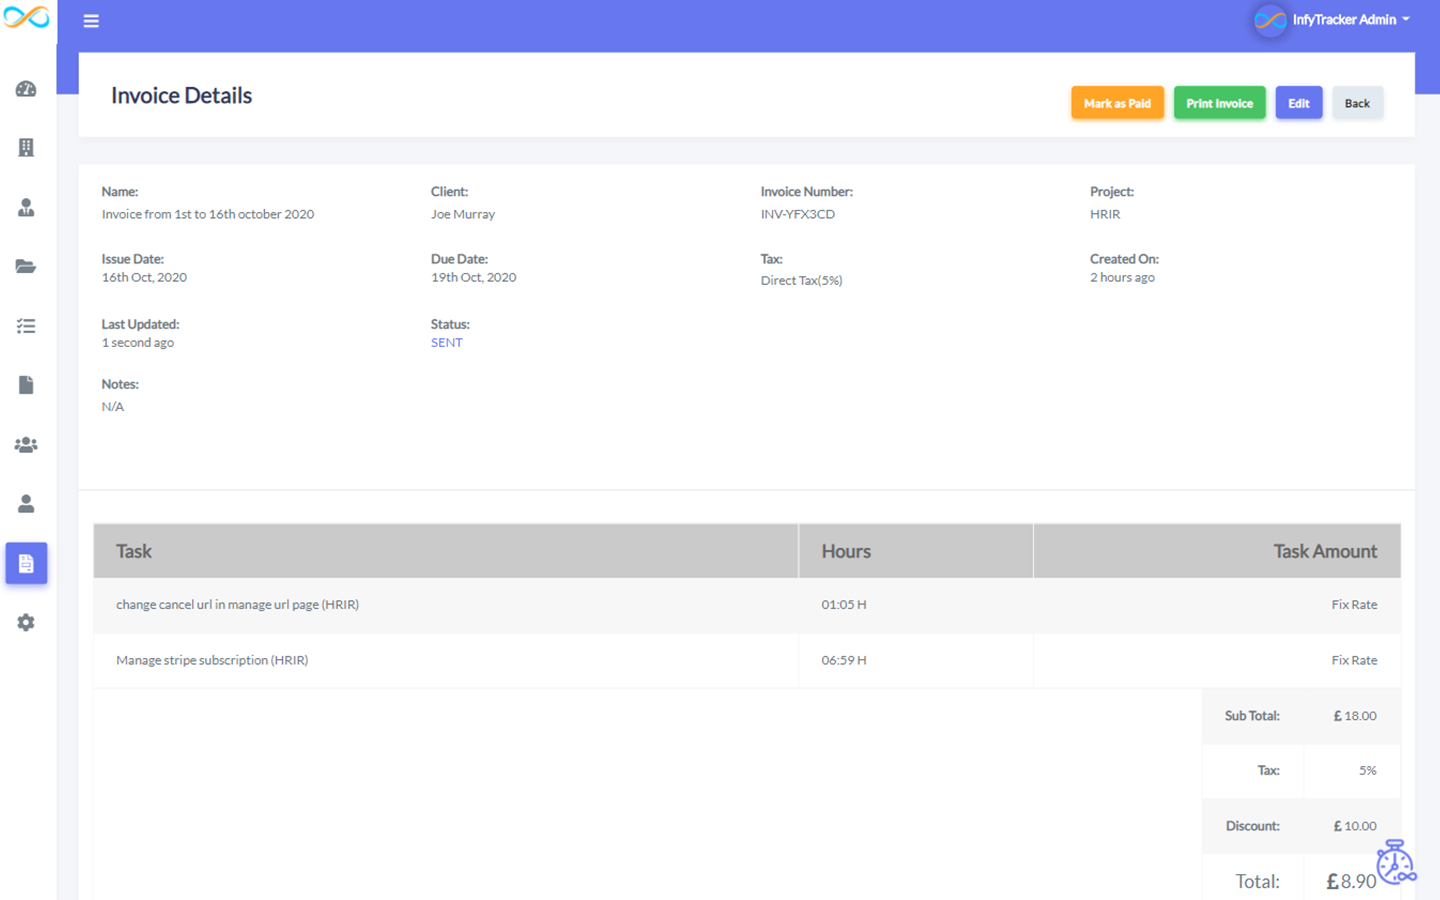Open the building icon in sidebar
Screen dimensions: 1440x900
click(x=26, y=148)
